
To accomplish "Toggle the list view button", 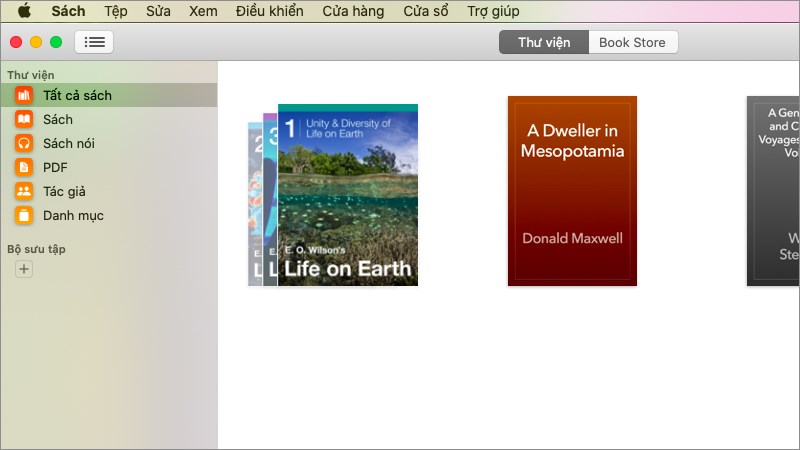I will (94, 42).
